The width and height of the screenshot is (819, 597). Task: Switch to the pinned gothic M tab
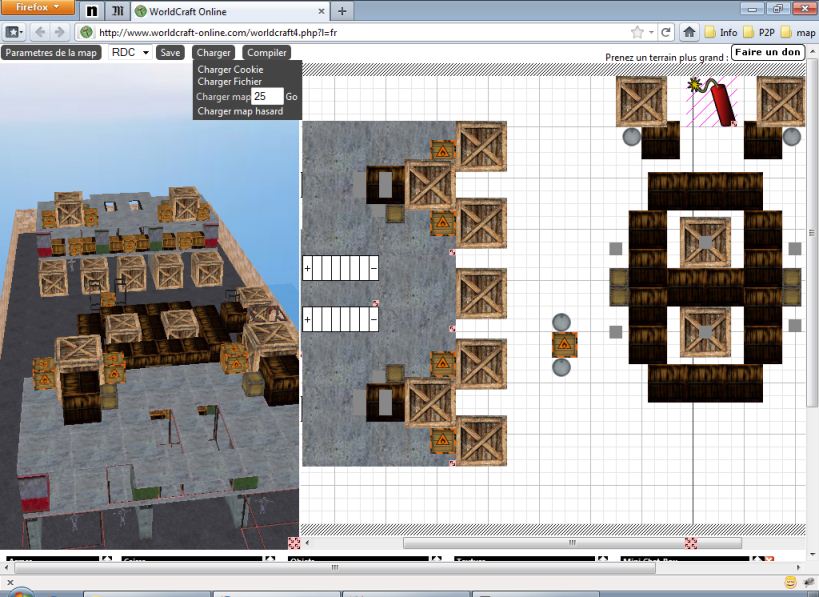(x=117, y=11)
